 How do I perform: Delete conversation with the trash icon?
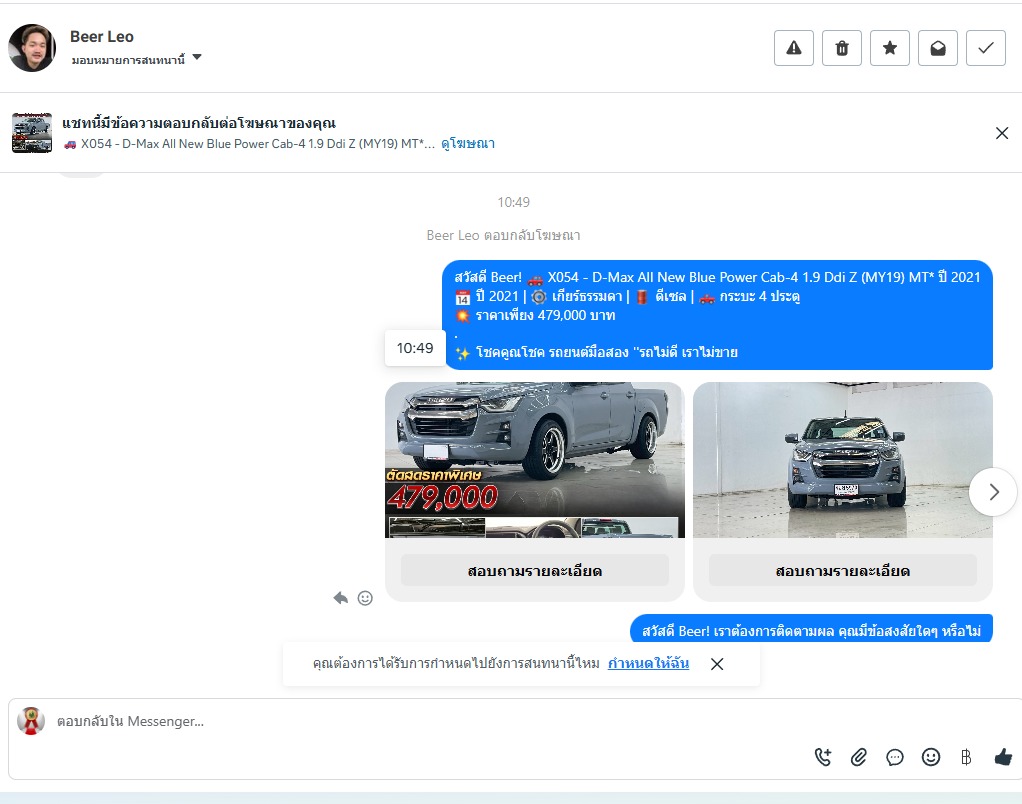pos(841,48)
